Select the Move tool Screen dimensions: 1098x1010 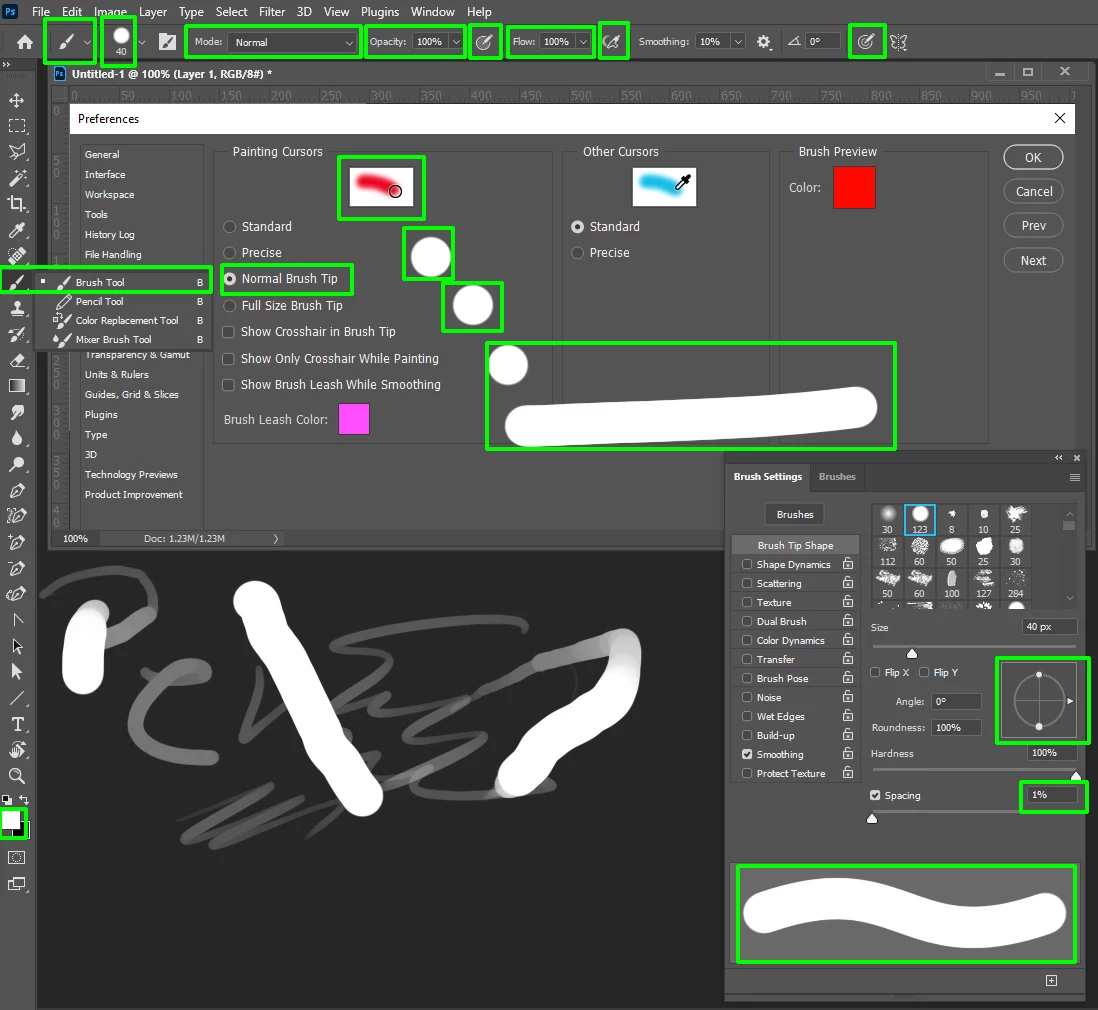[x=17, y=100]
